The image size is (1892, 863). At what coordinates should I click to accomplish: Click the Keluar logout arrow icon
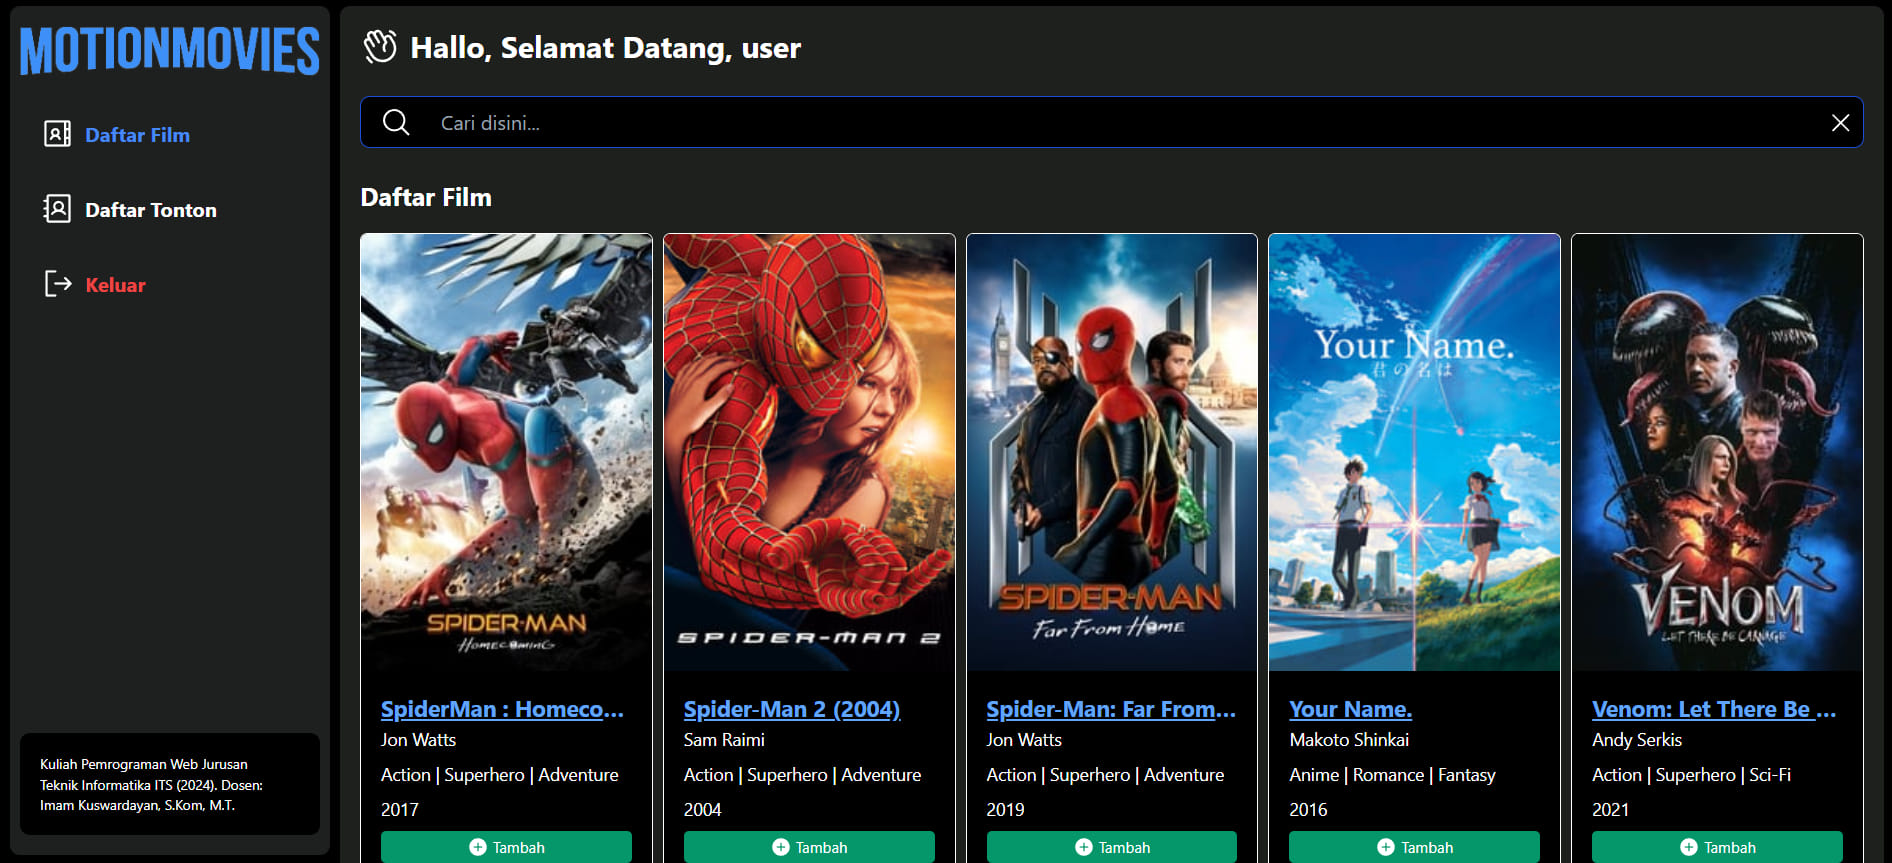[57, 284]
